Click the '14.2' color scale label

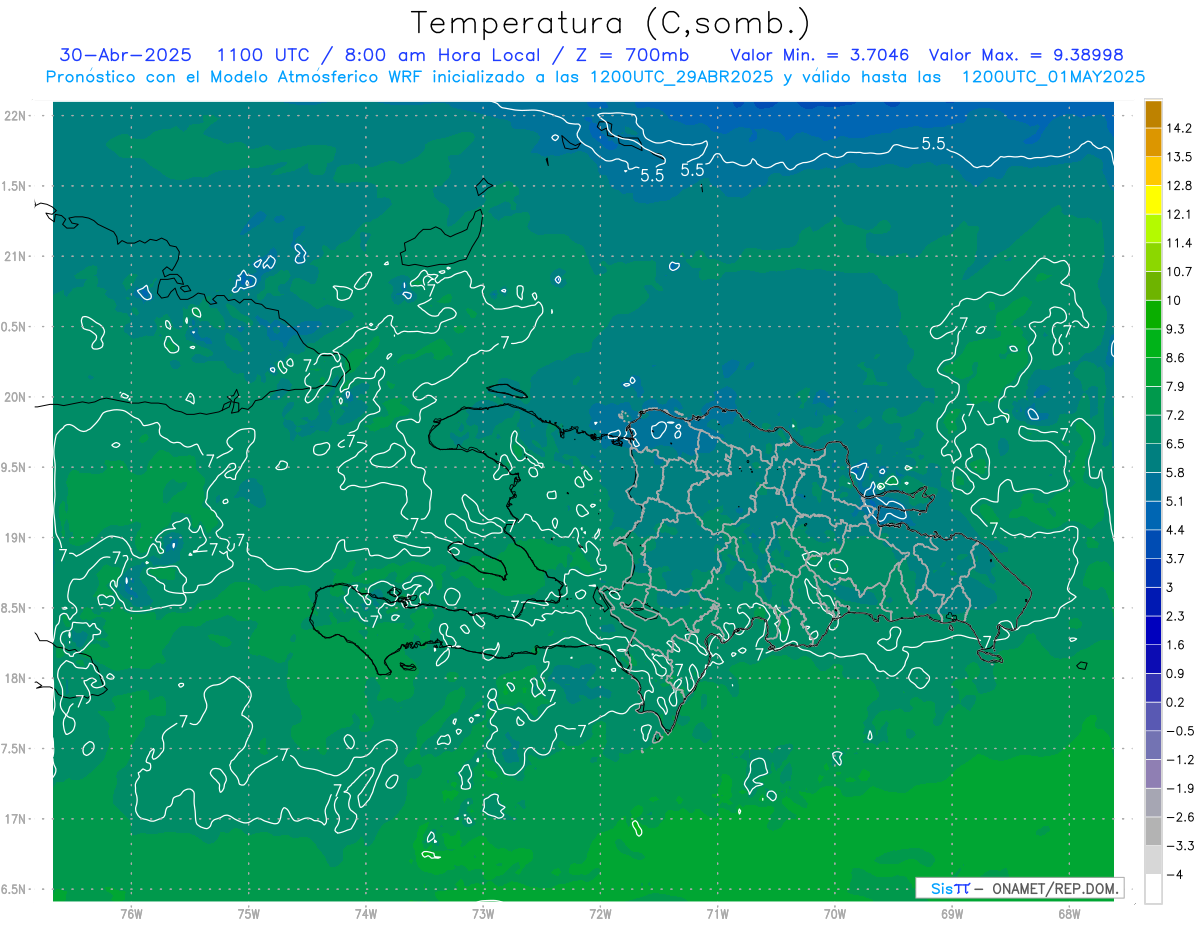(x=1179, y=128)
